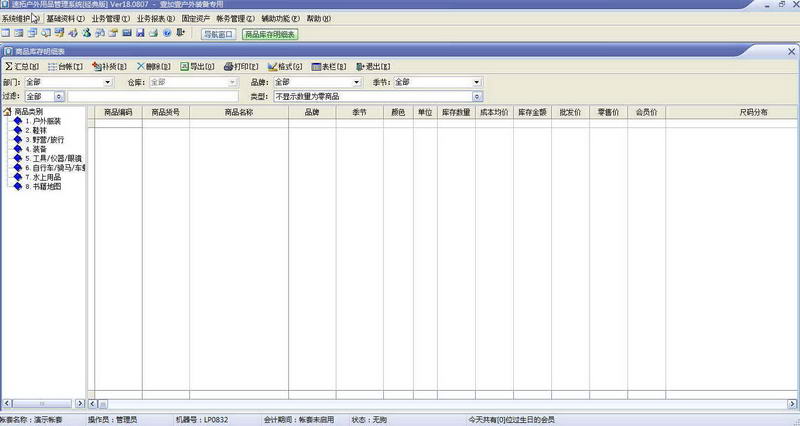Select 7. 水上用品 category in tree
800x426 pixels.
click(x=43, y=177)
